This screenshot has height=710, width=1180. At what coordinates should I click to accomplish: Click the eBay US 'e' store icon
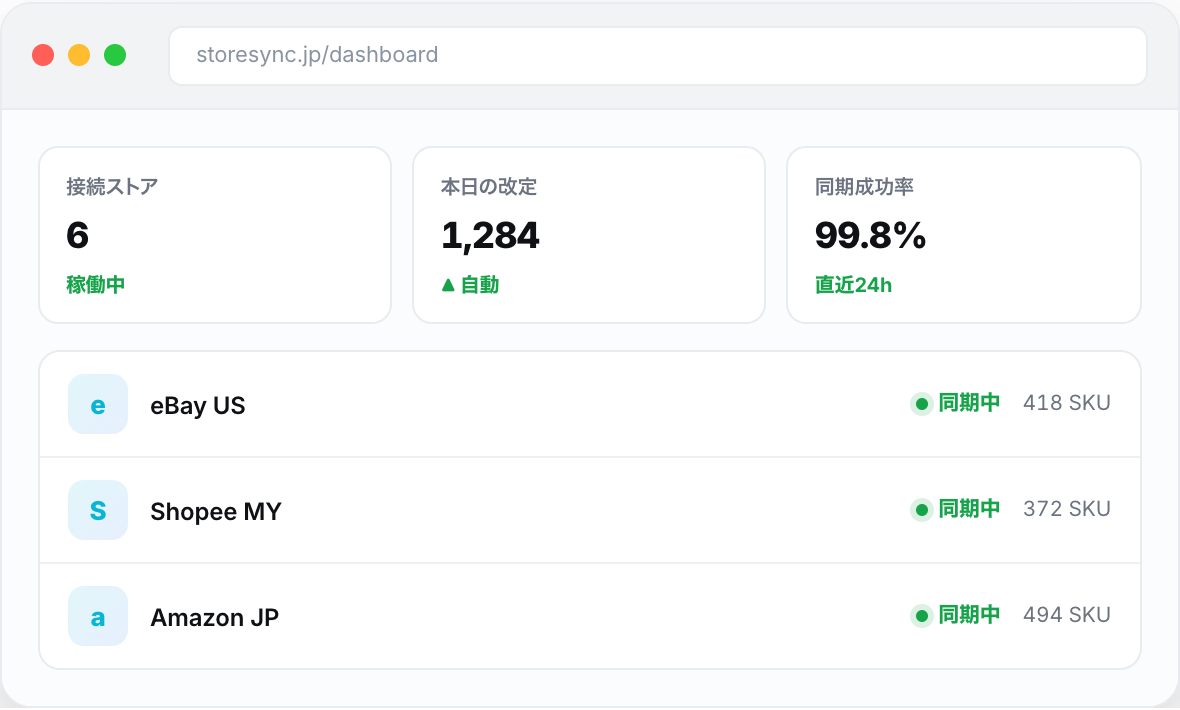(98, 404)
